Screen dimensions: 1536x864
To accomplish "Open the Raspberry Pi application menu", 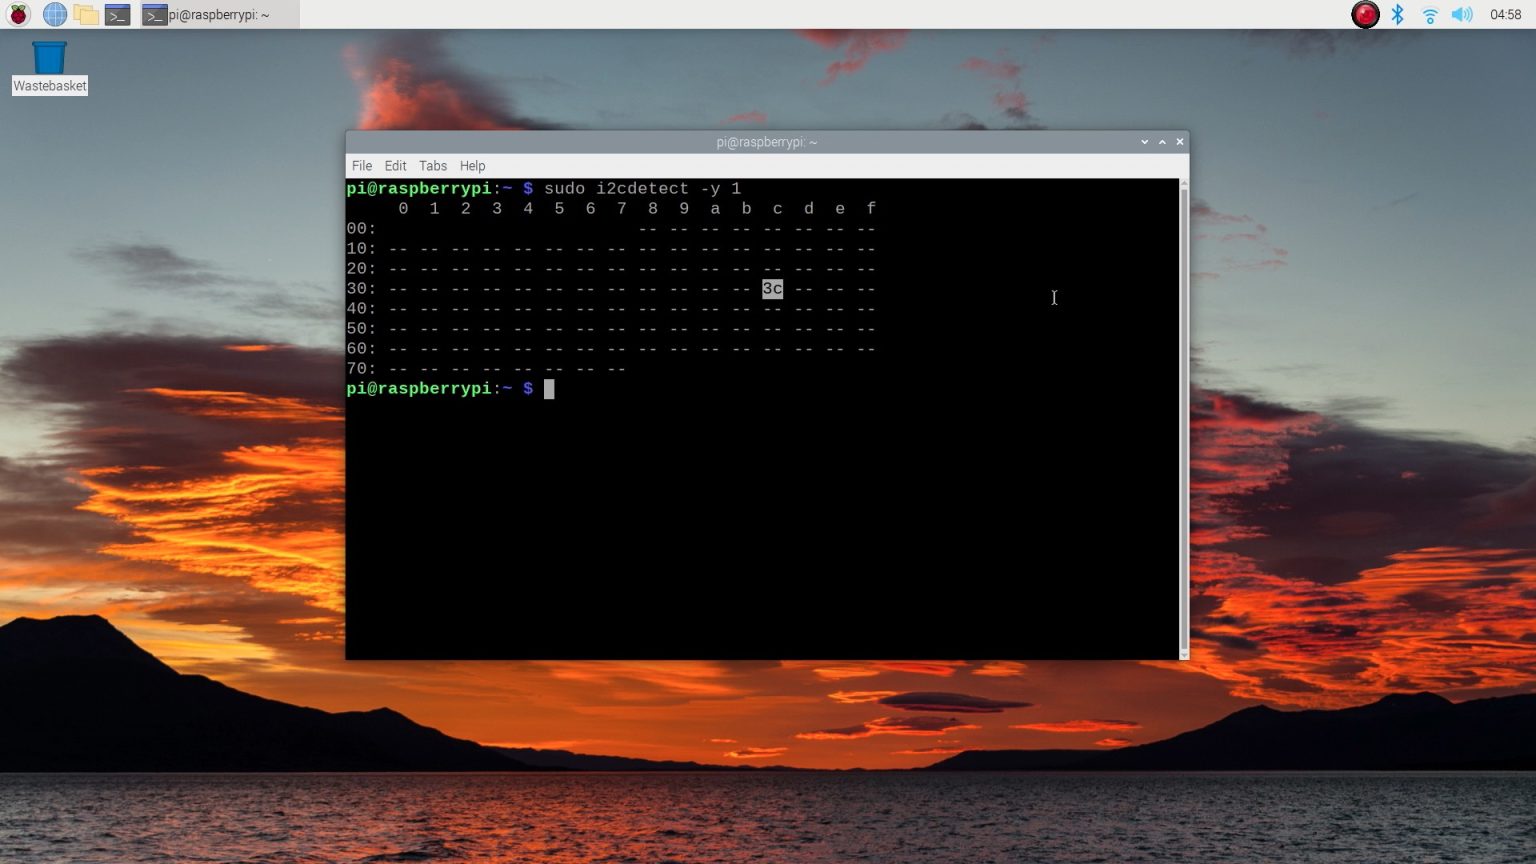I will [x=20, y=14].
